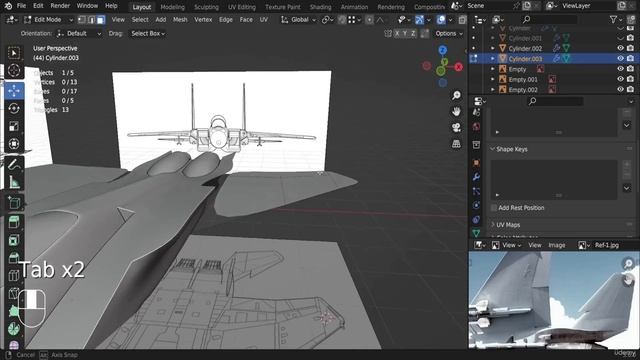Open the Mesh menu in viewport header
Image resolution: width=640 pixels, height=360 pixels.
pos(180,20)
